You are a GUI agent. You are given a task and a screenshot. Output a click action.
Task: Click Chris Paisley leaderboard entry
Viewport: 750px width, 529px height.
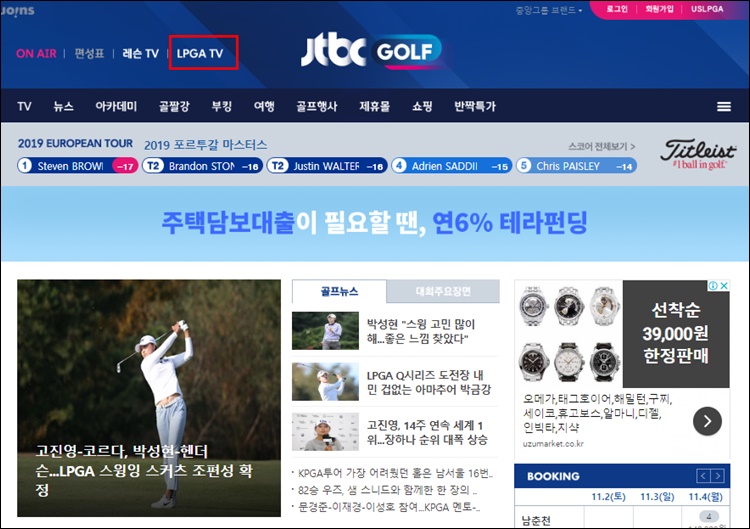[x=576, y=166]
